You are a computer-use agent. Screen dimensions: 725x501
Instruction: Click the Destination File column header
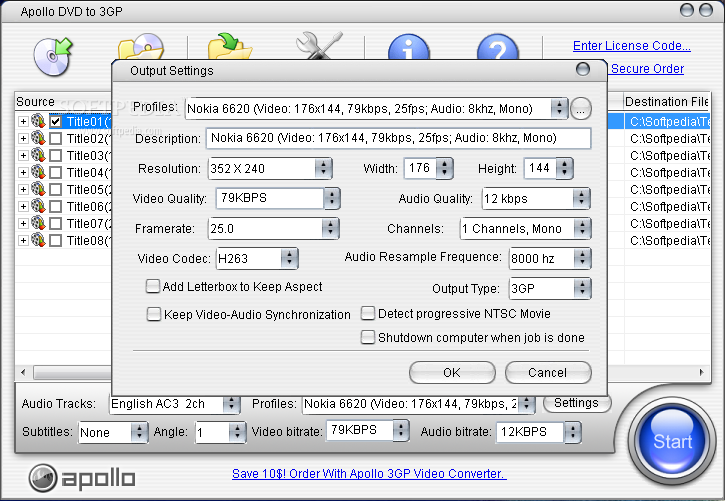coord(666,101)
